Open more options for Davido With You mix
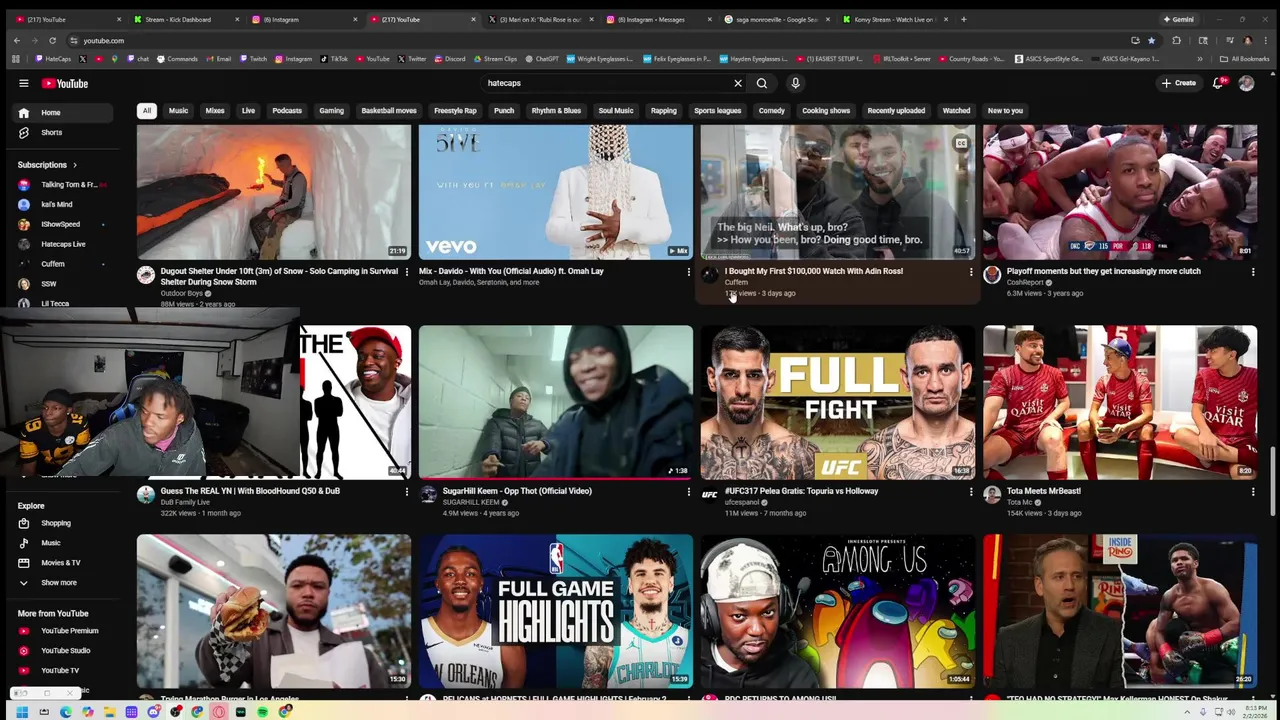Viewport: 1280px width, 720px height. [x=688, y=271]
